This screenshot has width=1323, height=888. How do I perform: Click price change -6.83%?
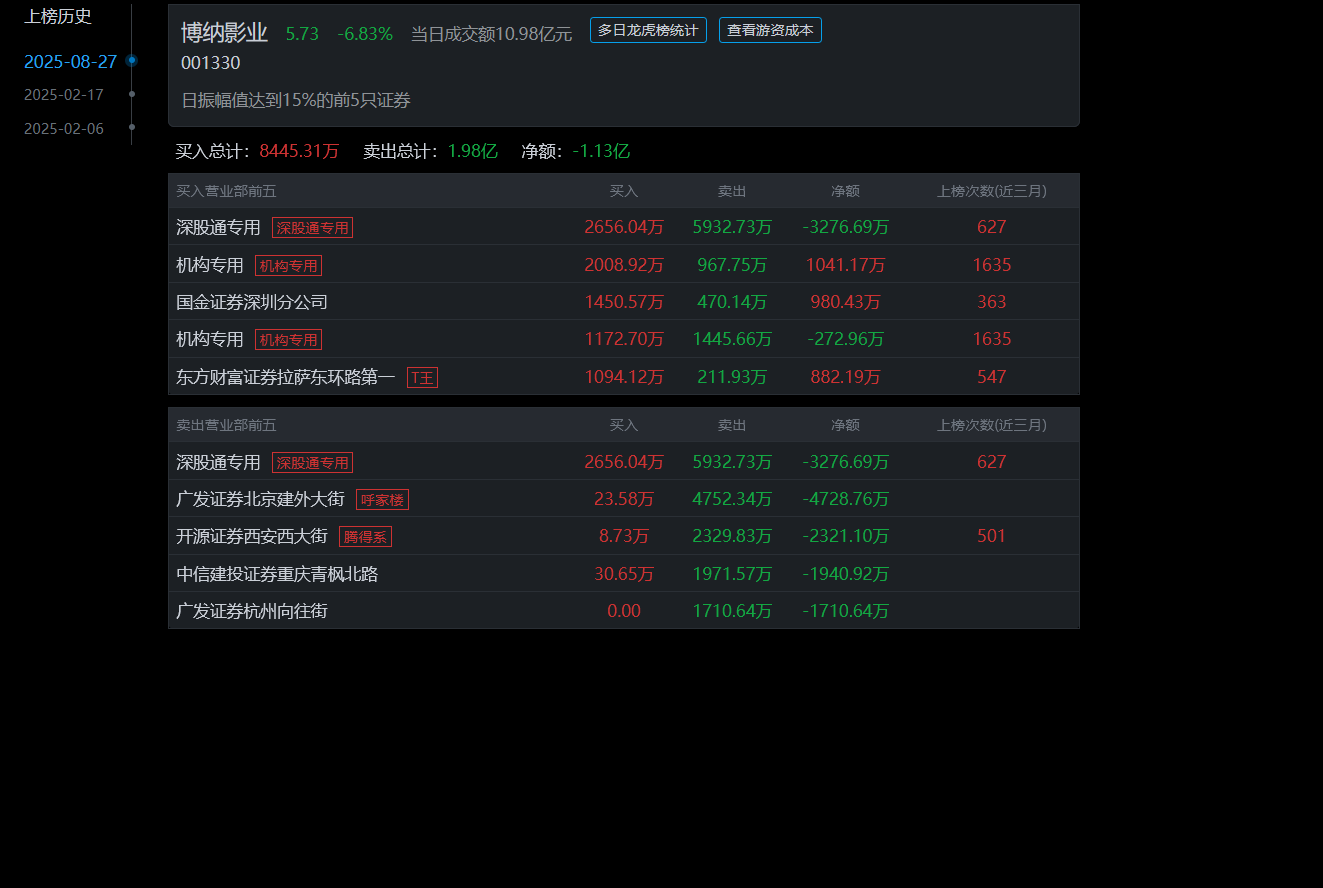tap(365, 33)
